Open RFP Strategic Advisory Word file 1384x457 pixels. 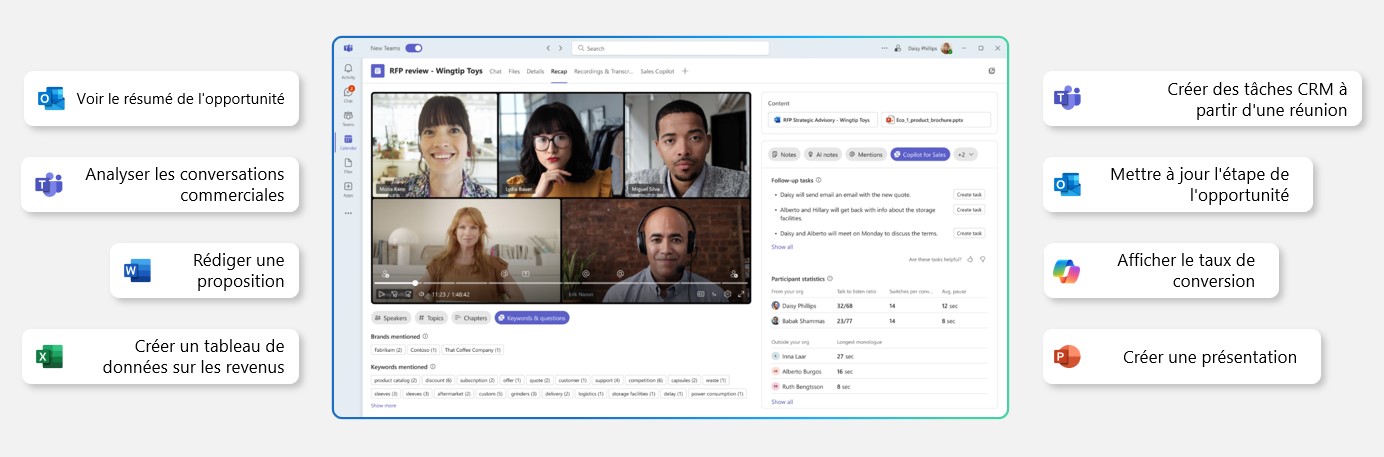pos(823,120)
